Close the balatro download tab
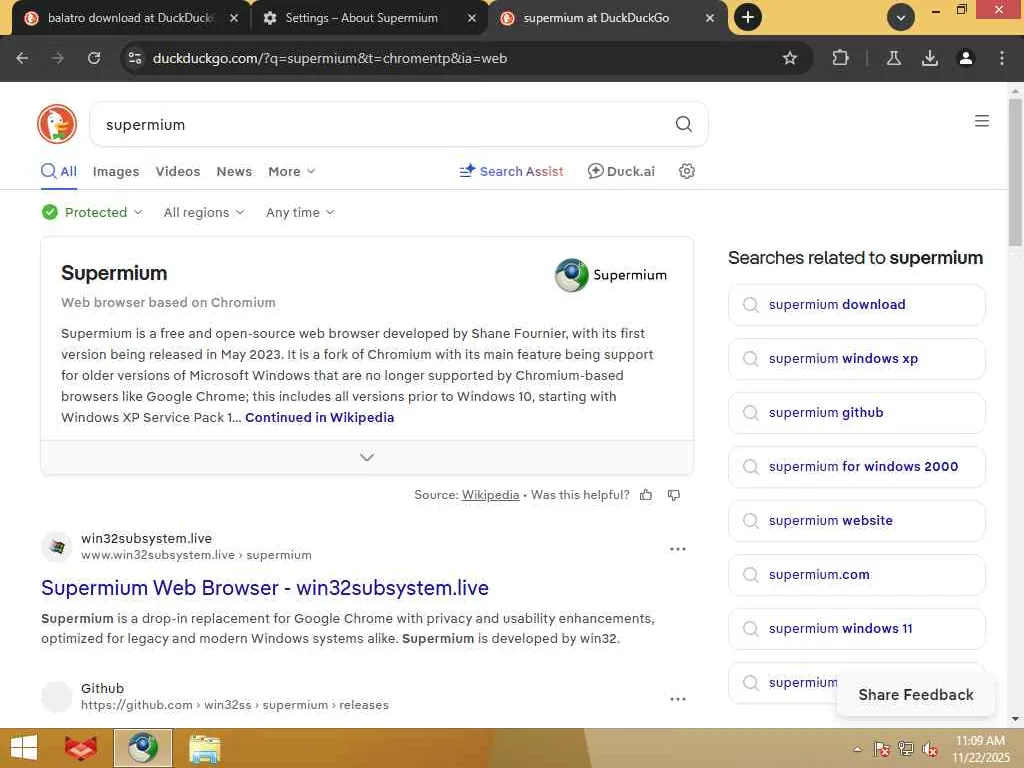 coord(234,18)
